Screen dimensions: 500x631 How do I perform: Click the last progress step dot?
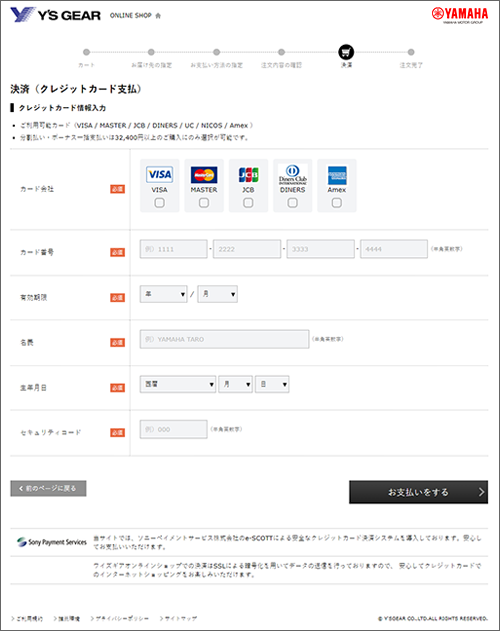[411, 52]
